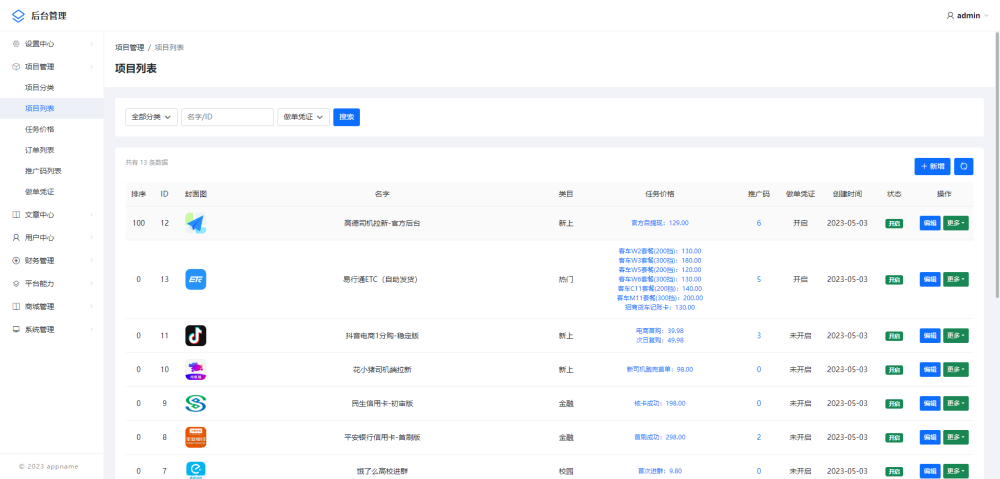Click the 名字/ID search input field

pyautogui.click(x=227, y=117)
